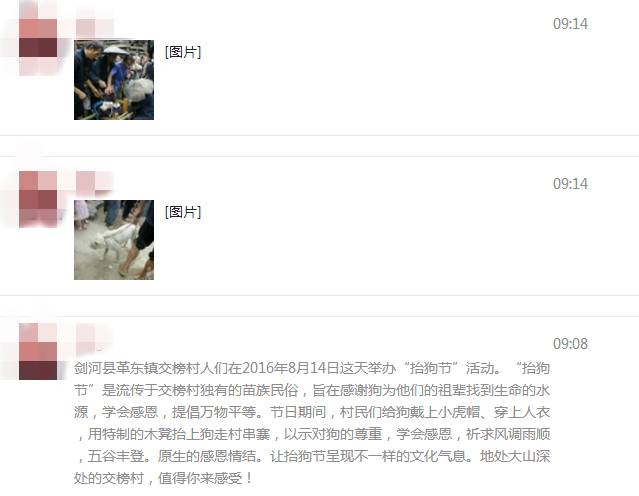Select the message text about 抬狗节 festival

[x=312, y=423]
